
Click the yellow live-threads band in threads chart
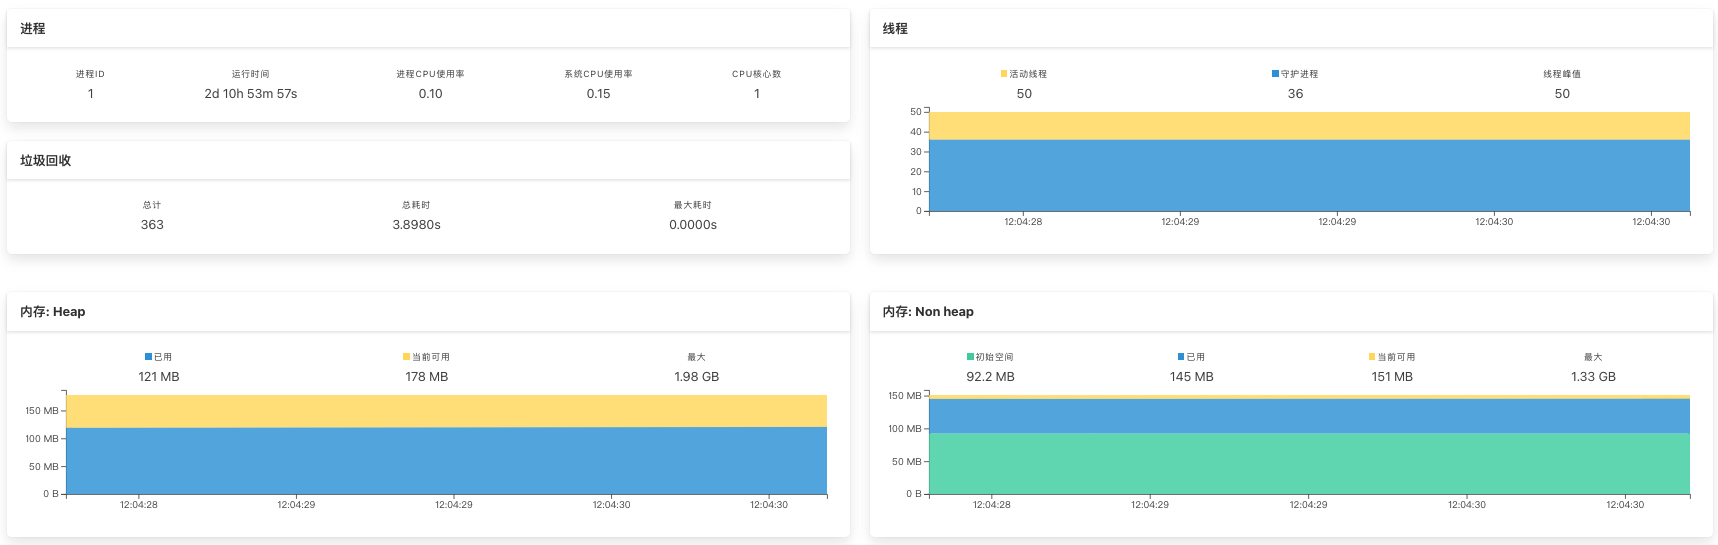tap(1309, 126)
